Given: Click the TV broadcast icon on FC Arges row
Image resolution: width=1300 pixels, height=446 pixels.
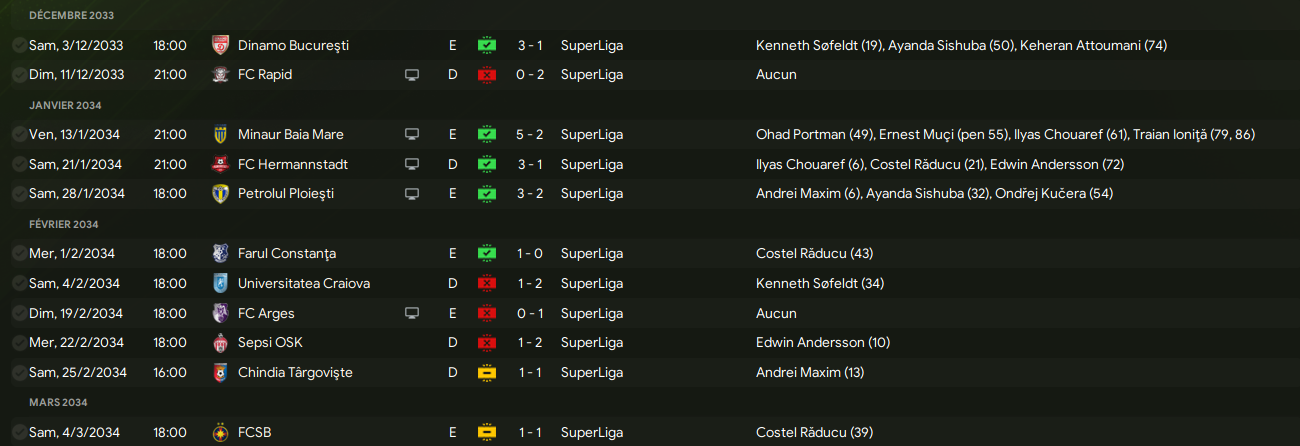Looking at the screenshot, I should (x=412, y=313).
